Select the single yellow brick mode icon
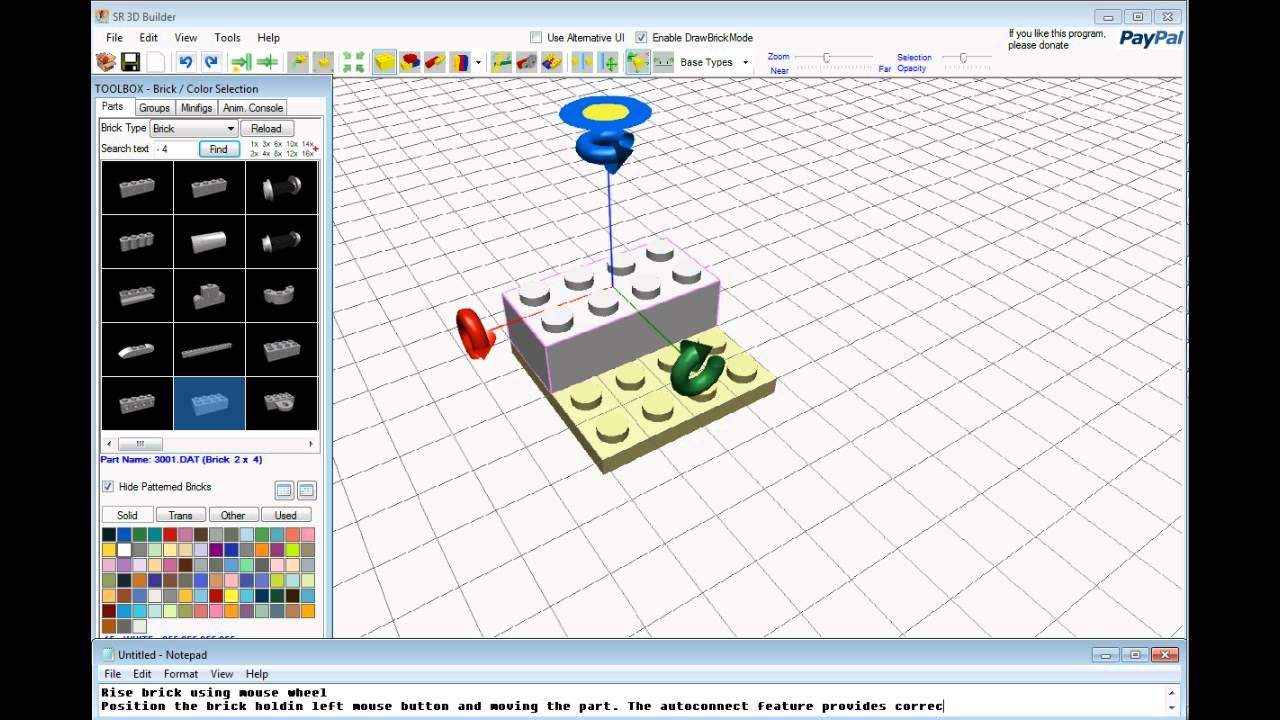Screen dimensions: 1280x720 [384, 62]
